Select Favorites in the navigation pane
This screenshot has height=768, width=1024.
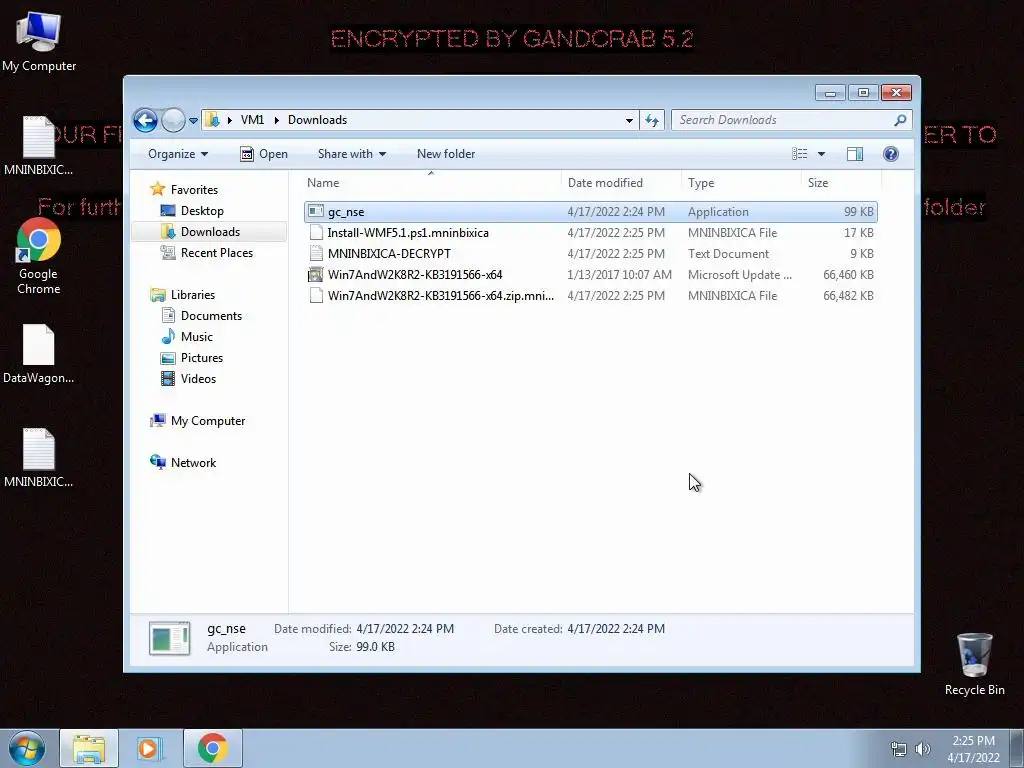(194, 189)
